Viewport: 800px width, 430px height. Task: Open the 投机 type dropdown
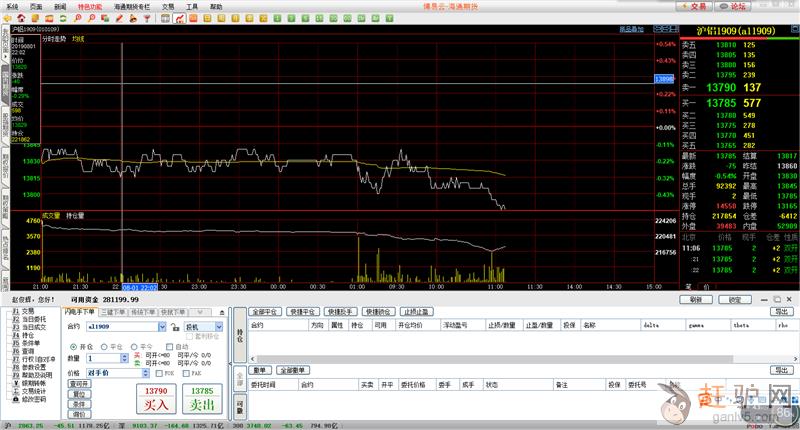(217, 326)
